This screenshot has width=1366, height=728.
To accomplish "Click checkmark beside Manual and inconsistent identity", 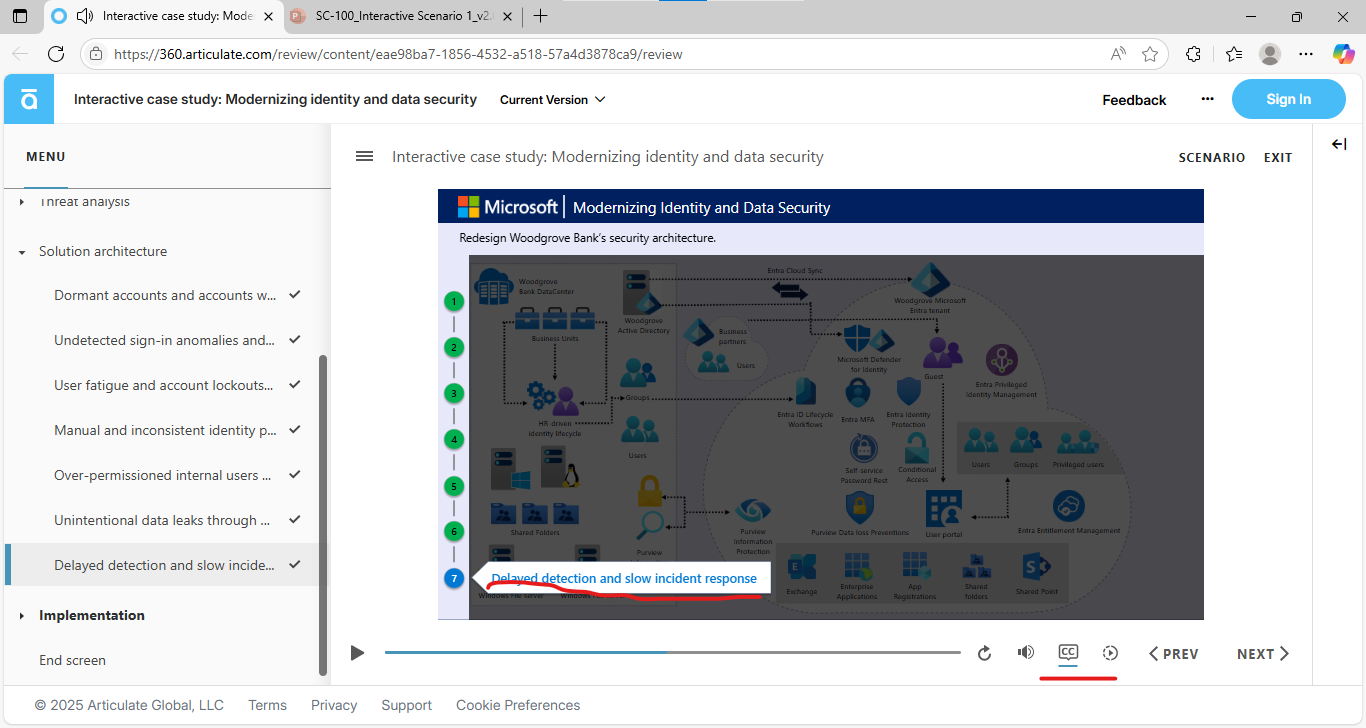I will click(x=294, y=430).
